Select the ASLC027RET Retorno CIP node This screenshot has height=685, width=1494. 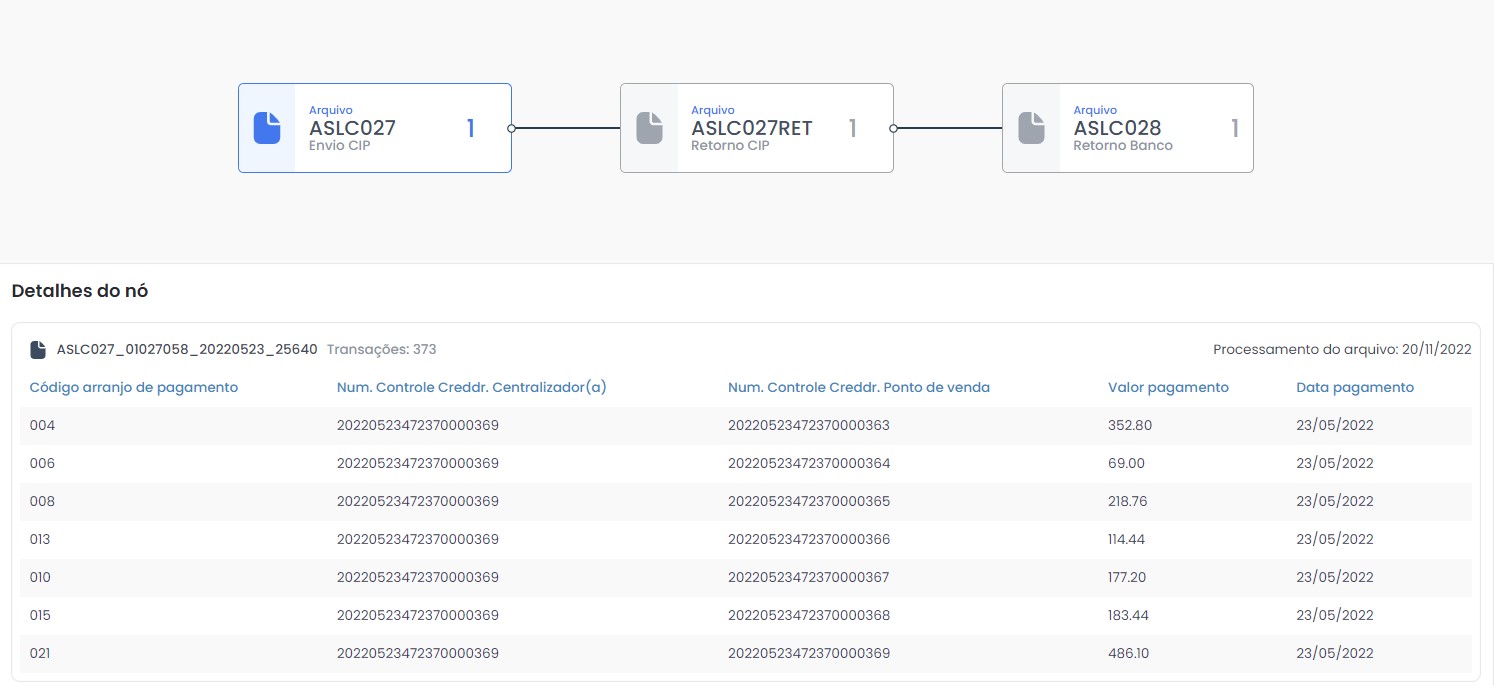[x=757, y=128]
